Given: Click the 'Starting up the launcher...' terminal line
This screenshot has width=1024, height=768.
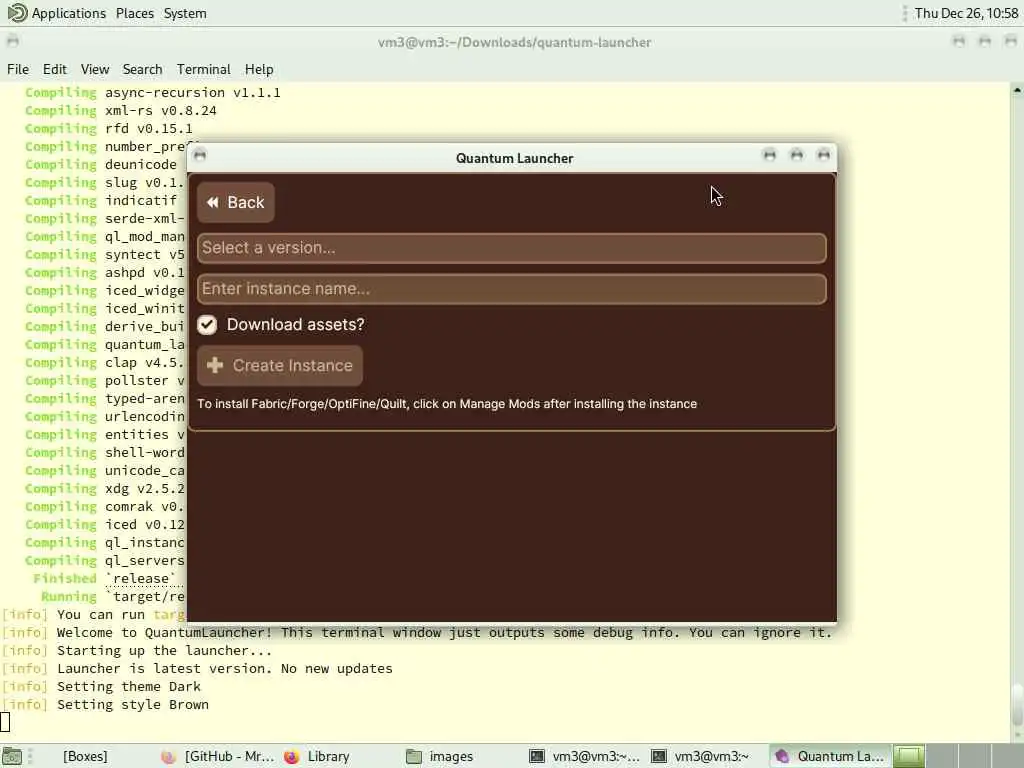Looking at the screenshot, I should click(x=137, y=651).
